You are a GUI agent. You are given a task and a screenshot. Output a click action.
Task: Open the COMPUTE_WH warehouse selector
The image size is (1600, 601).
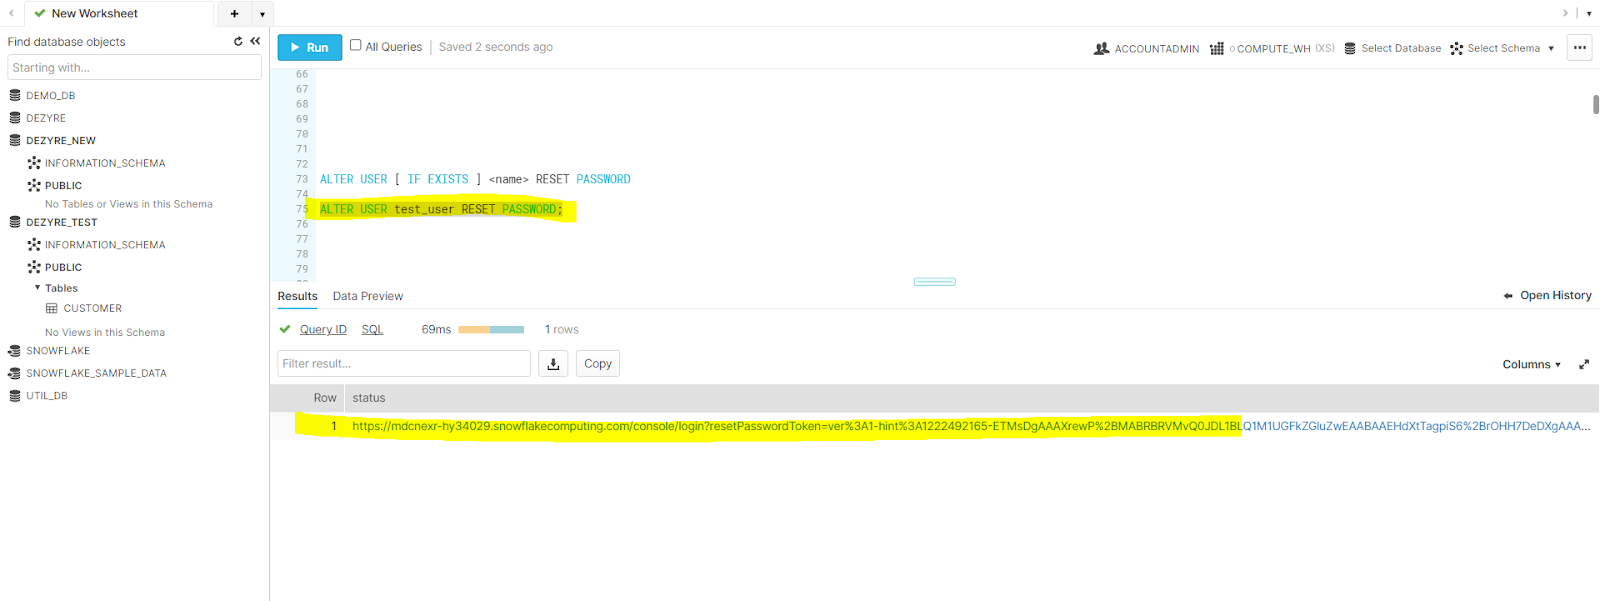(1272, 48)
